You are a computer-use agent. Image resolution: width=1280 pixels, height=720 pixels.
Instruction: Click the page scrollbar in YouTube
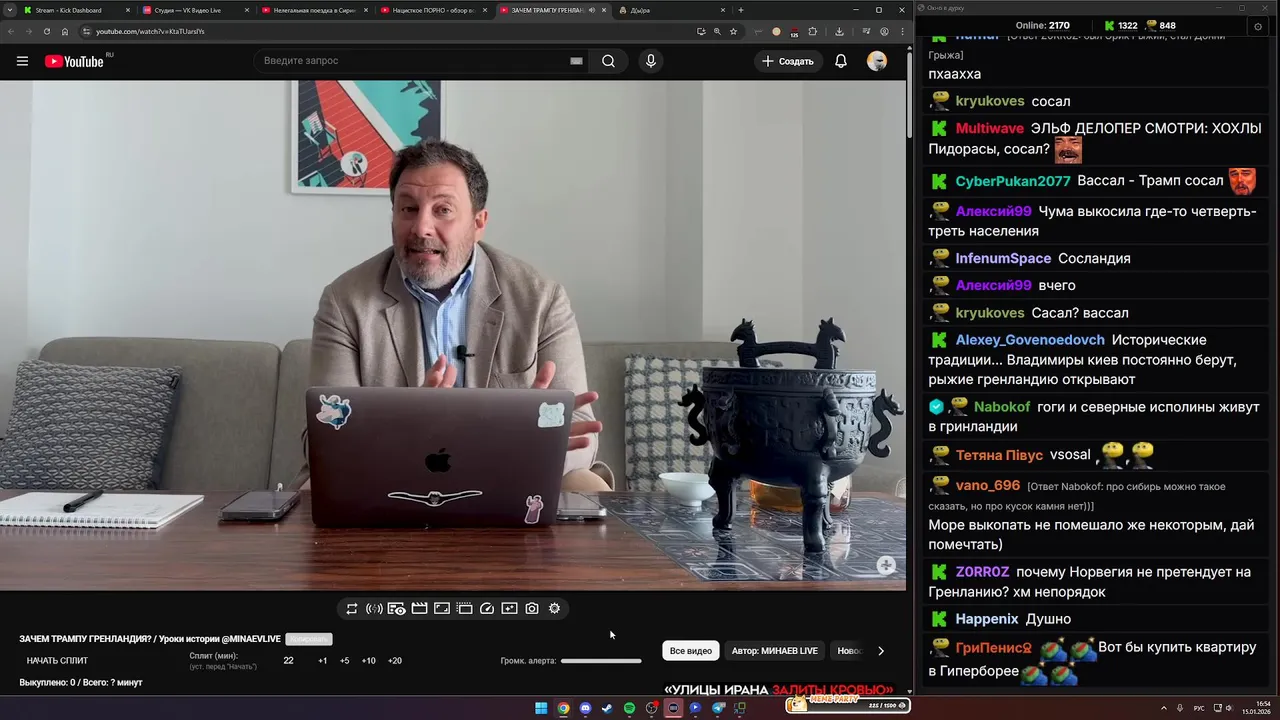point(909,95)
